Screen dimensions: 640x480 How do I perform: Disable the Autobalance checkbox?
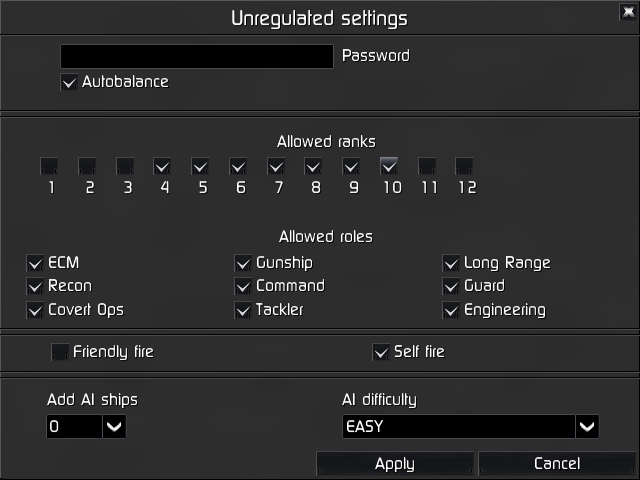point(69,82)
